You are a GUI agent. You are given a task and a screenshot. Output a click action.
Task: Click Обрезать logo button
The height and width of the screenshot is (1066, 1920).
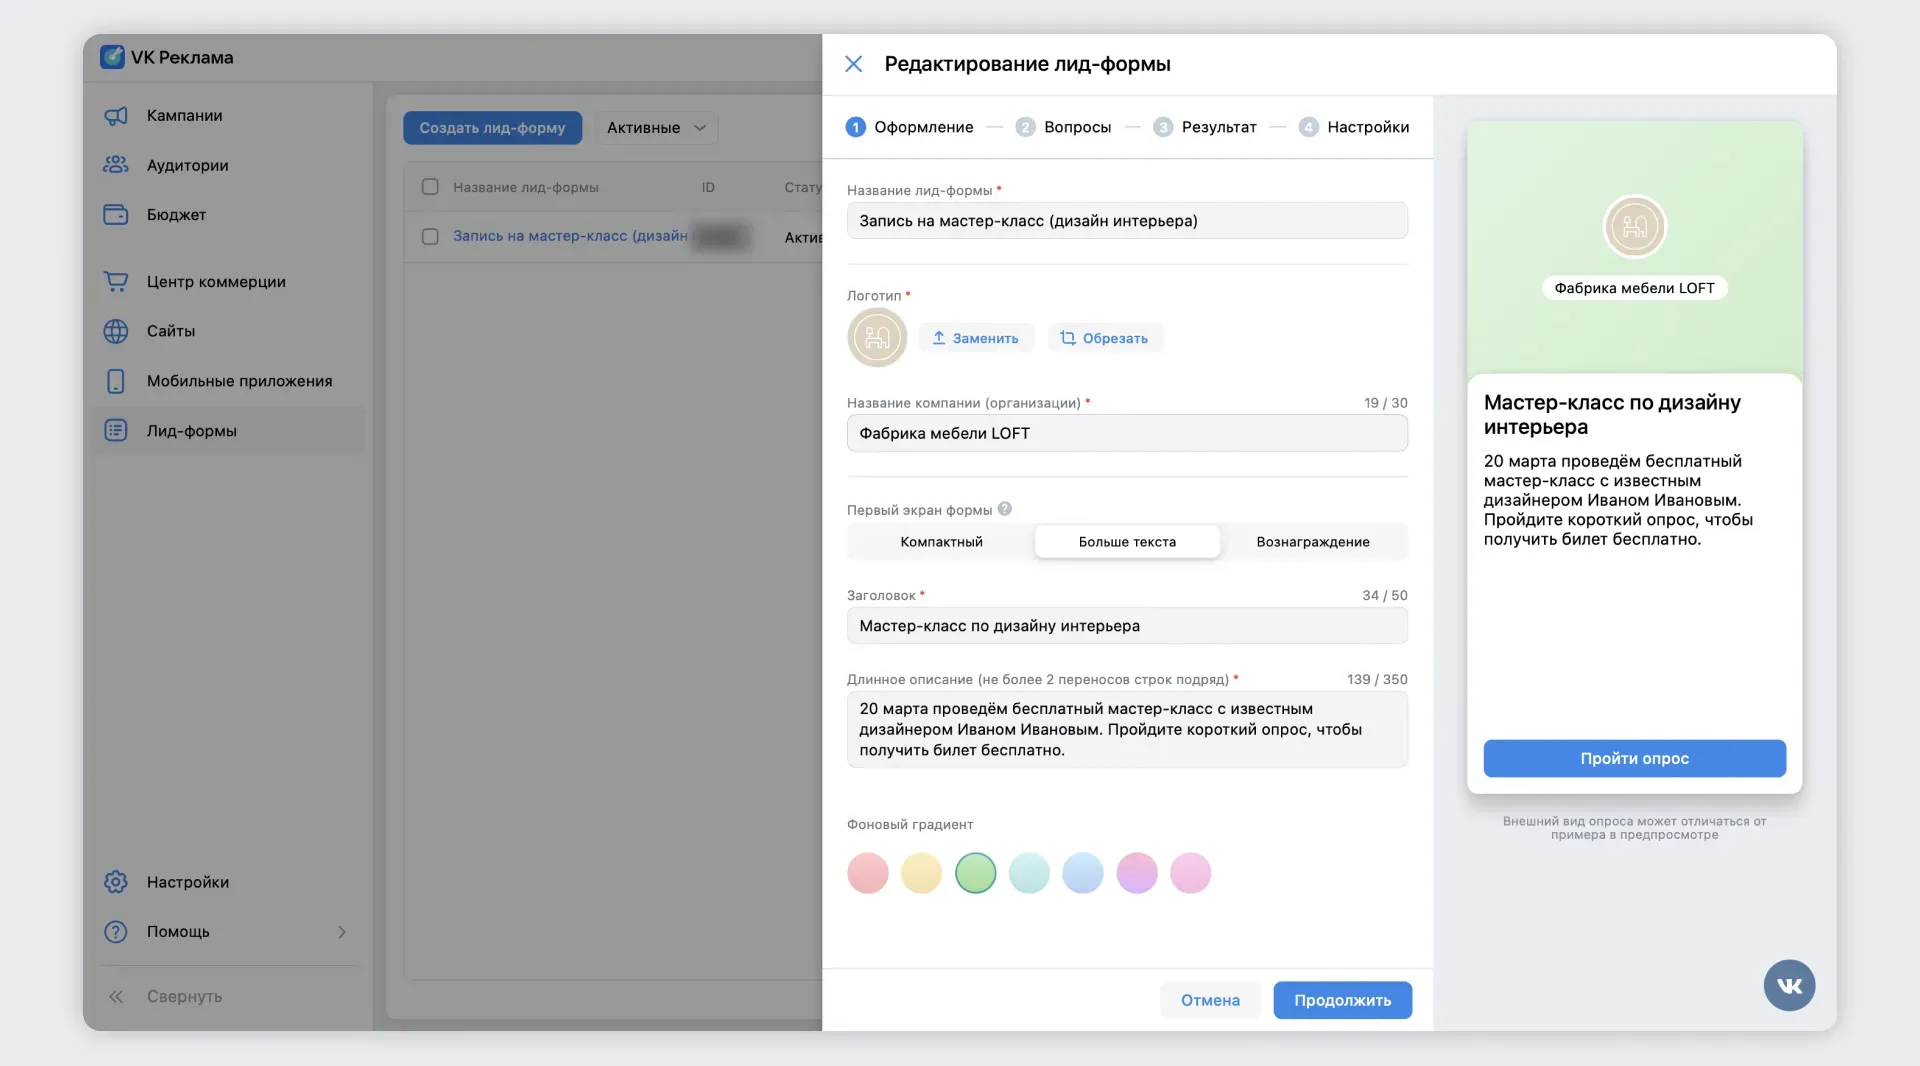[x=1105, y=338]
